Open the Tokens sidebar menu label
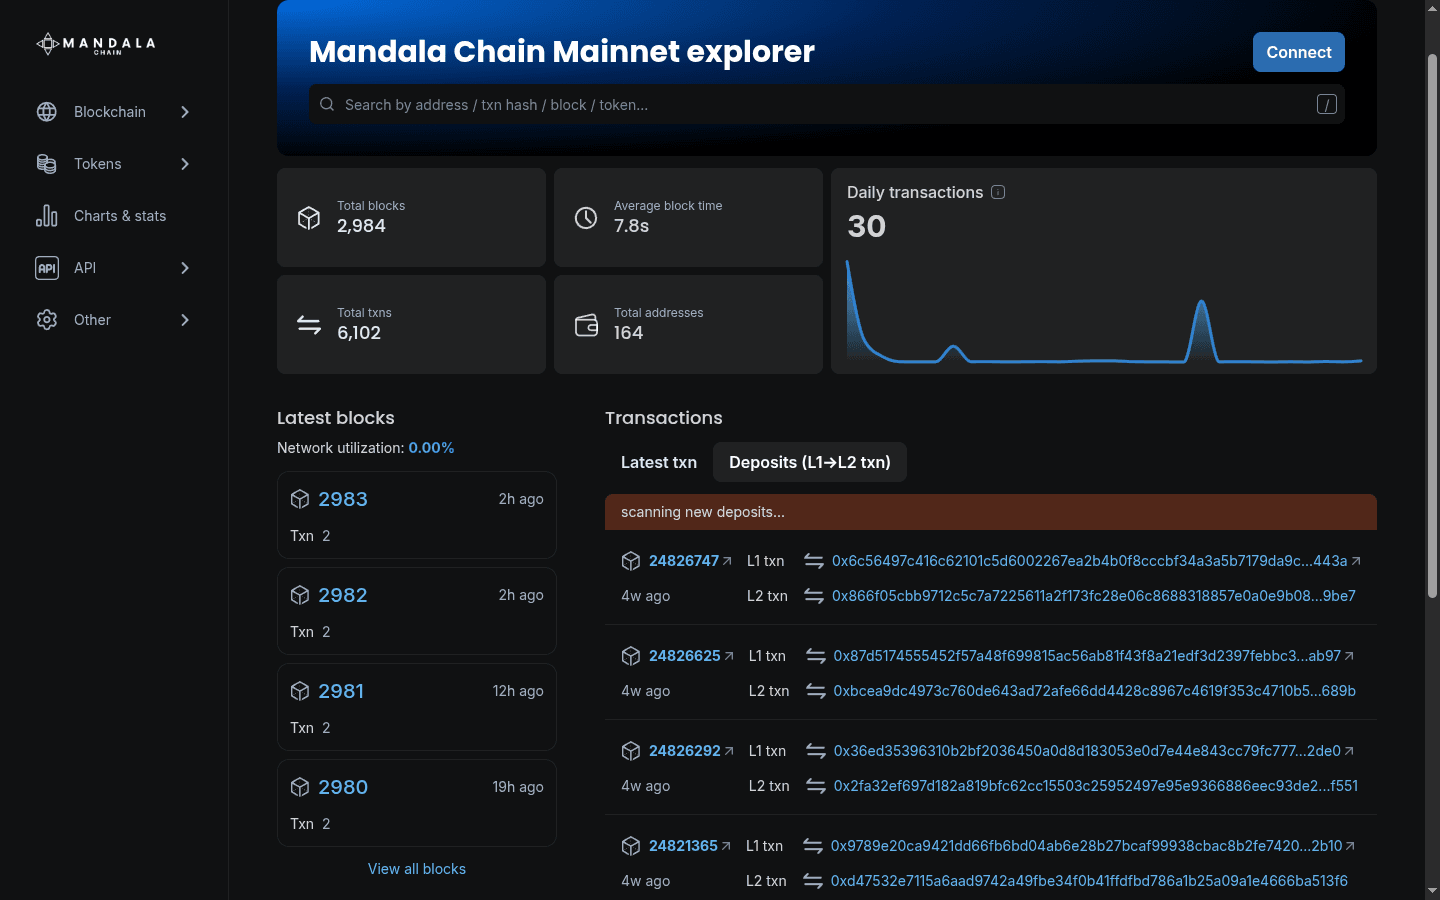1440x900 pixels. [x=98, y=164]
